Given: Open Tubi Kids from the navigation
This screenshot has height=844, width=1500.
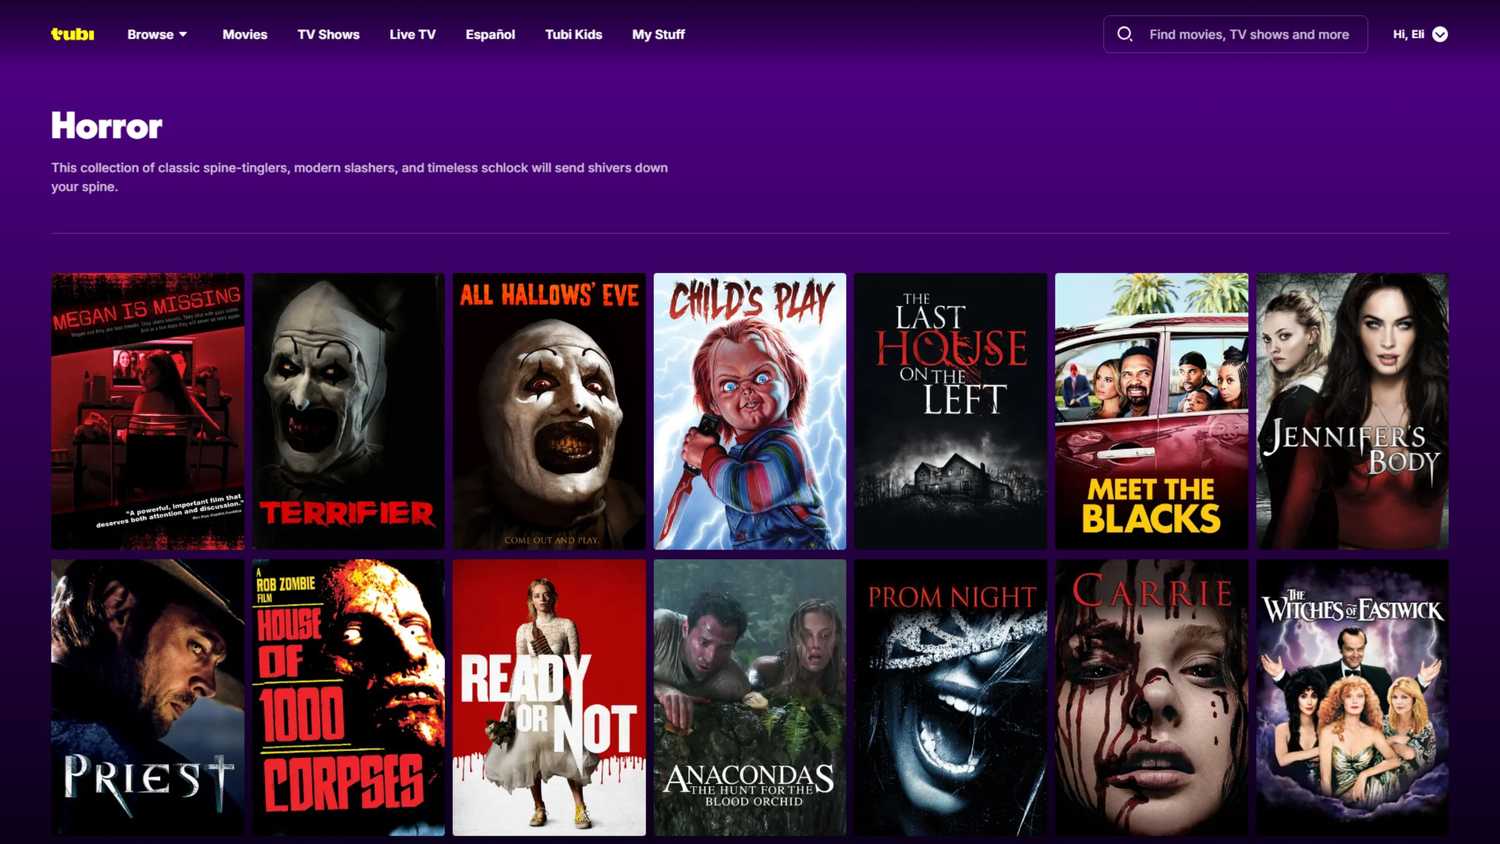Looking at the screenshot, I should [x=573, y=33].
